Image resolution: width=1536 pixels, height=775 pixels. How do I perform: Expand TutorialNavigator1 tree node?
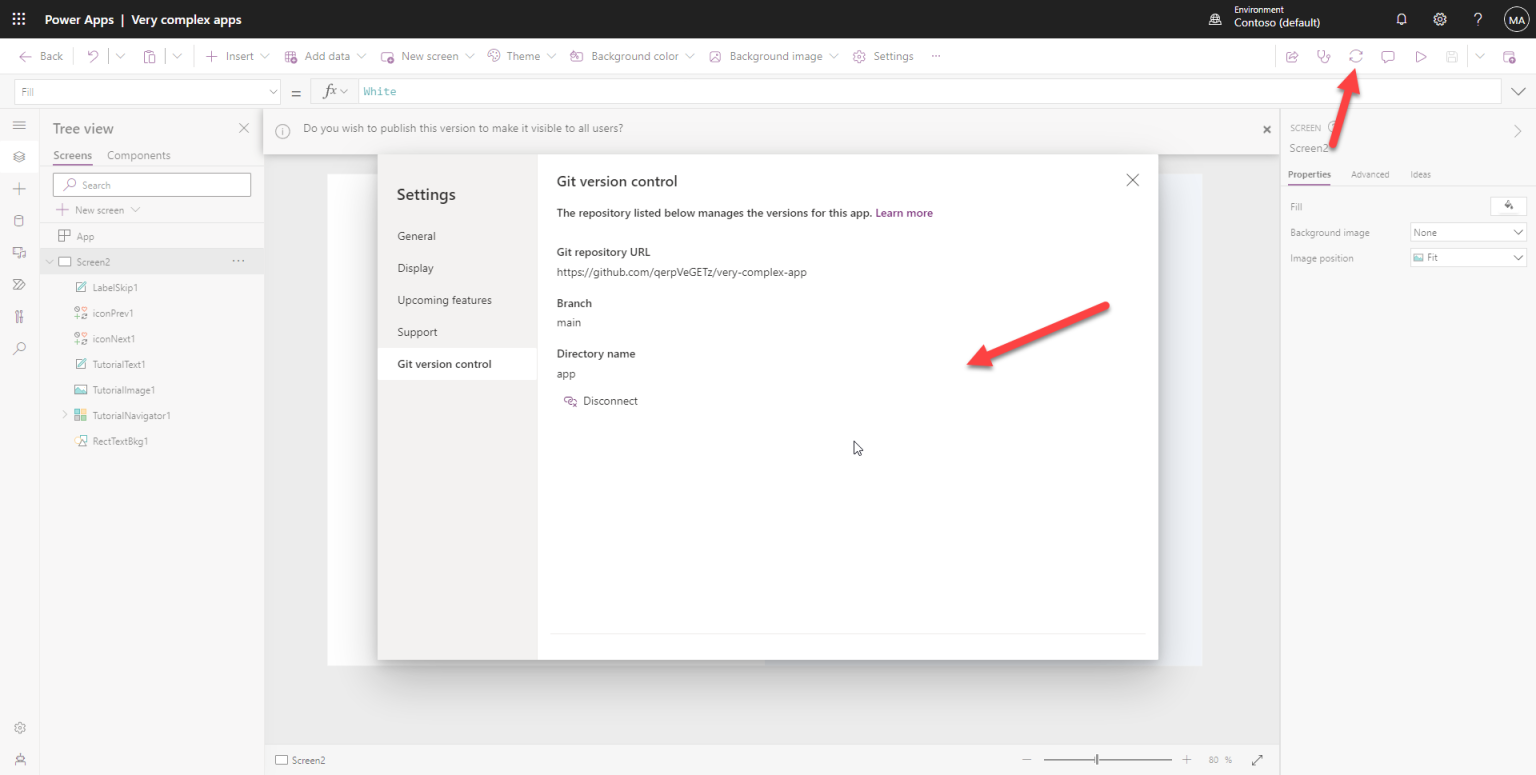click(65, 415)
